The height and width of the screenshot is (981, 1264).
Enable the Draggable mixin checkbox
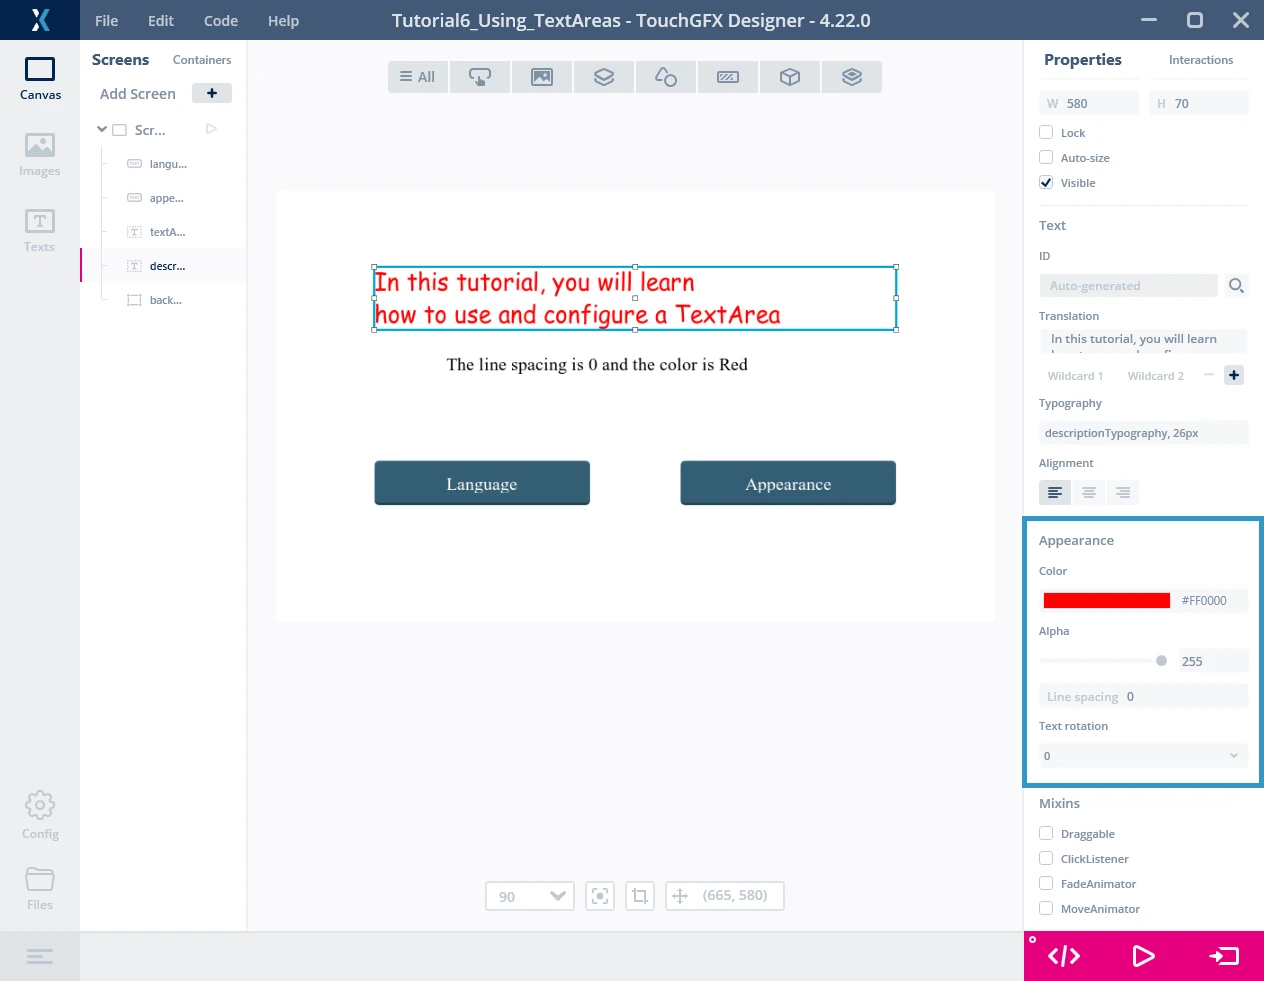(x=1046, y=833)
